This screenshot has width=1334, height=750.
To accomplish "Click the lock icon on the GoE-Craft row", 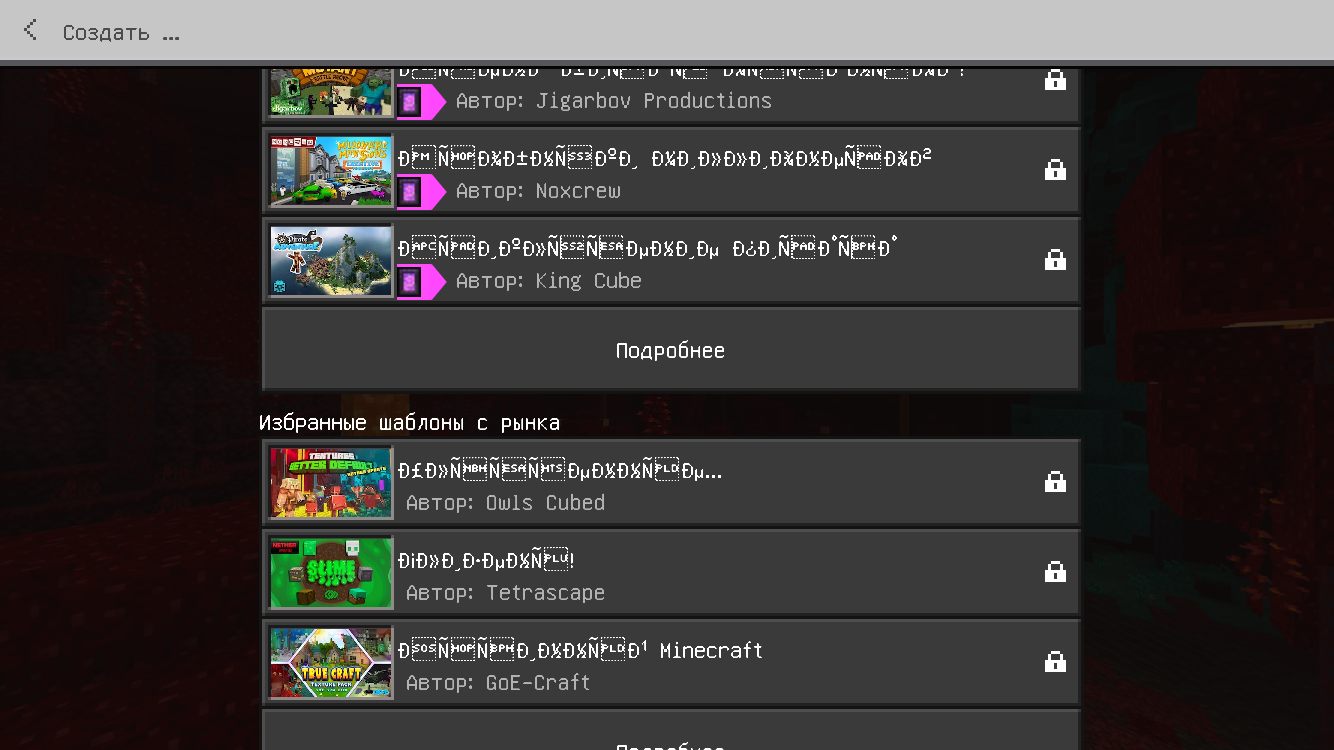I will pyautogui.click(x=1055, y=662).
